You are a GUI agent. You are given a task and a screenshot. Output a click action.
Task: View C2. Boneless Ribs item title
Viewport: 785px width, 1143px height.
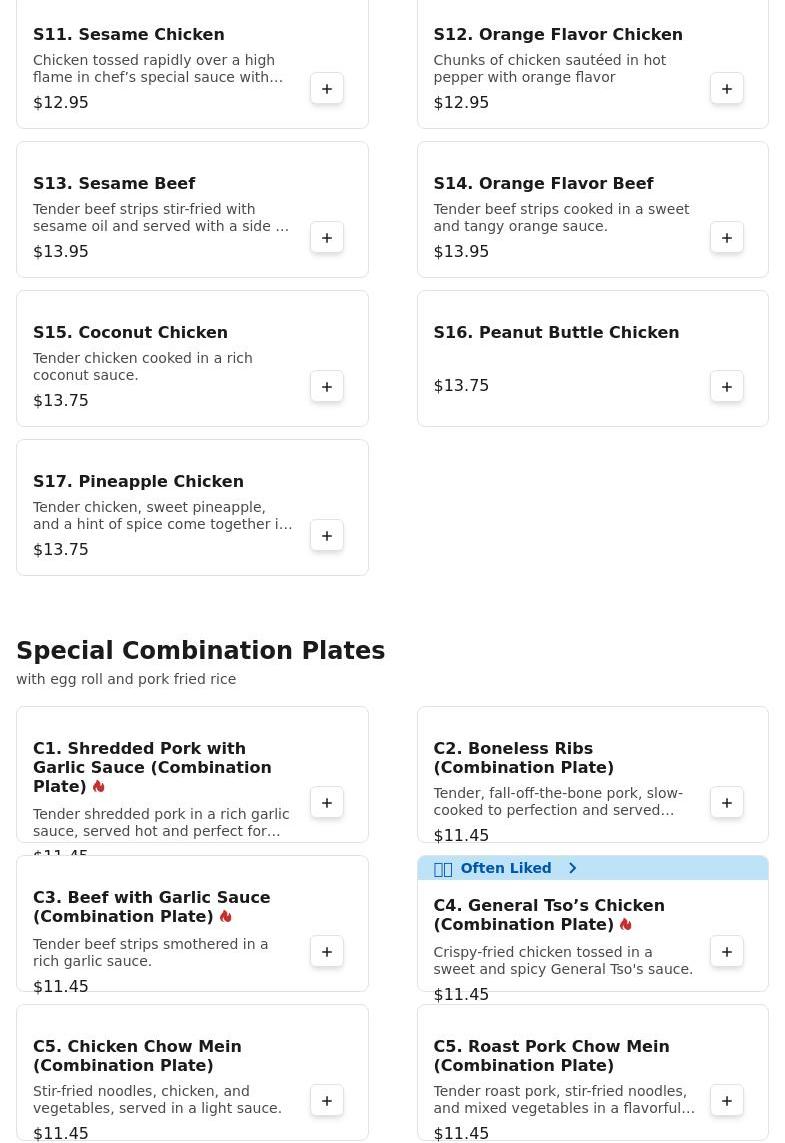523,758
